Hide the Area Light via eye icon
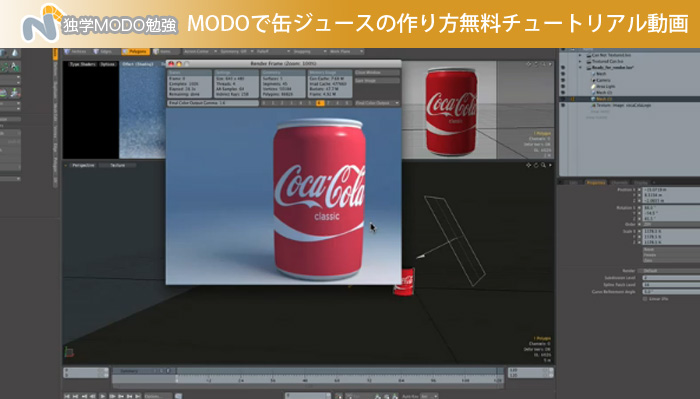Screen dimensions: 700x399 pyautogui.click(x=563, y=87)
